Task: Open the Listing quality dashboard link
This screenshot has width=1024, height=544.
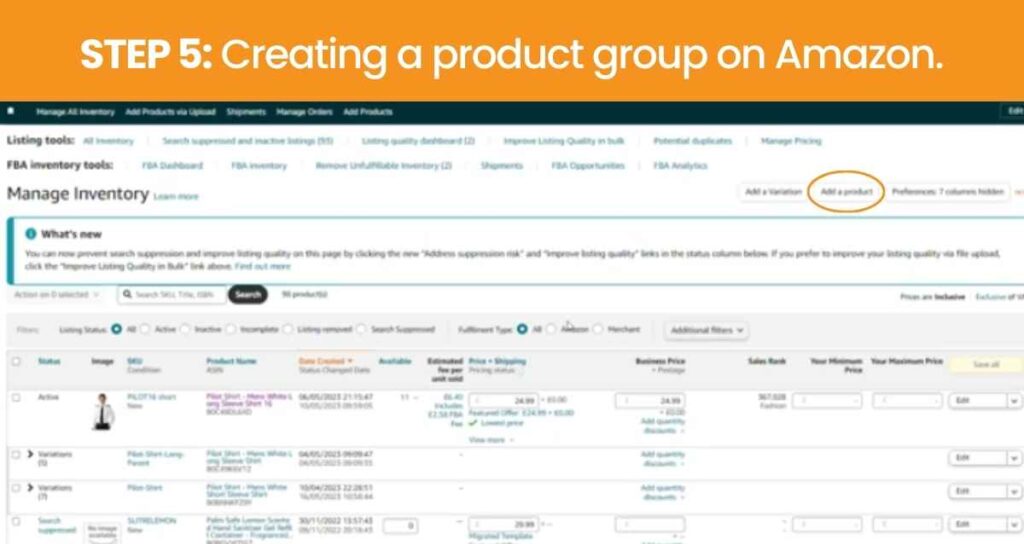Action: pos(418,141)
